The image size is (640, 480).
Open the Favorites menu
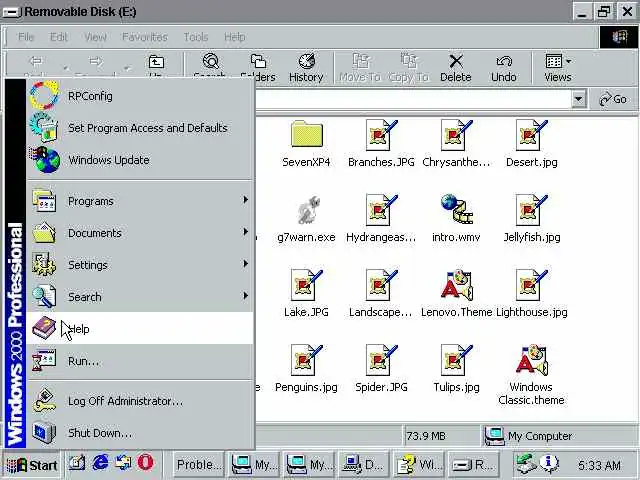point(144,37)
